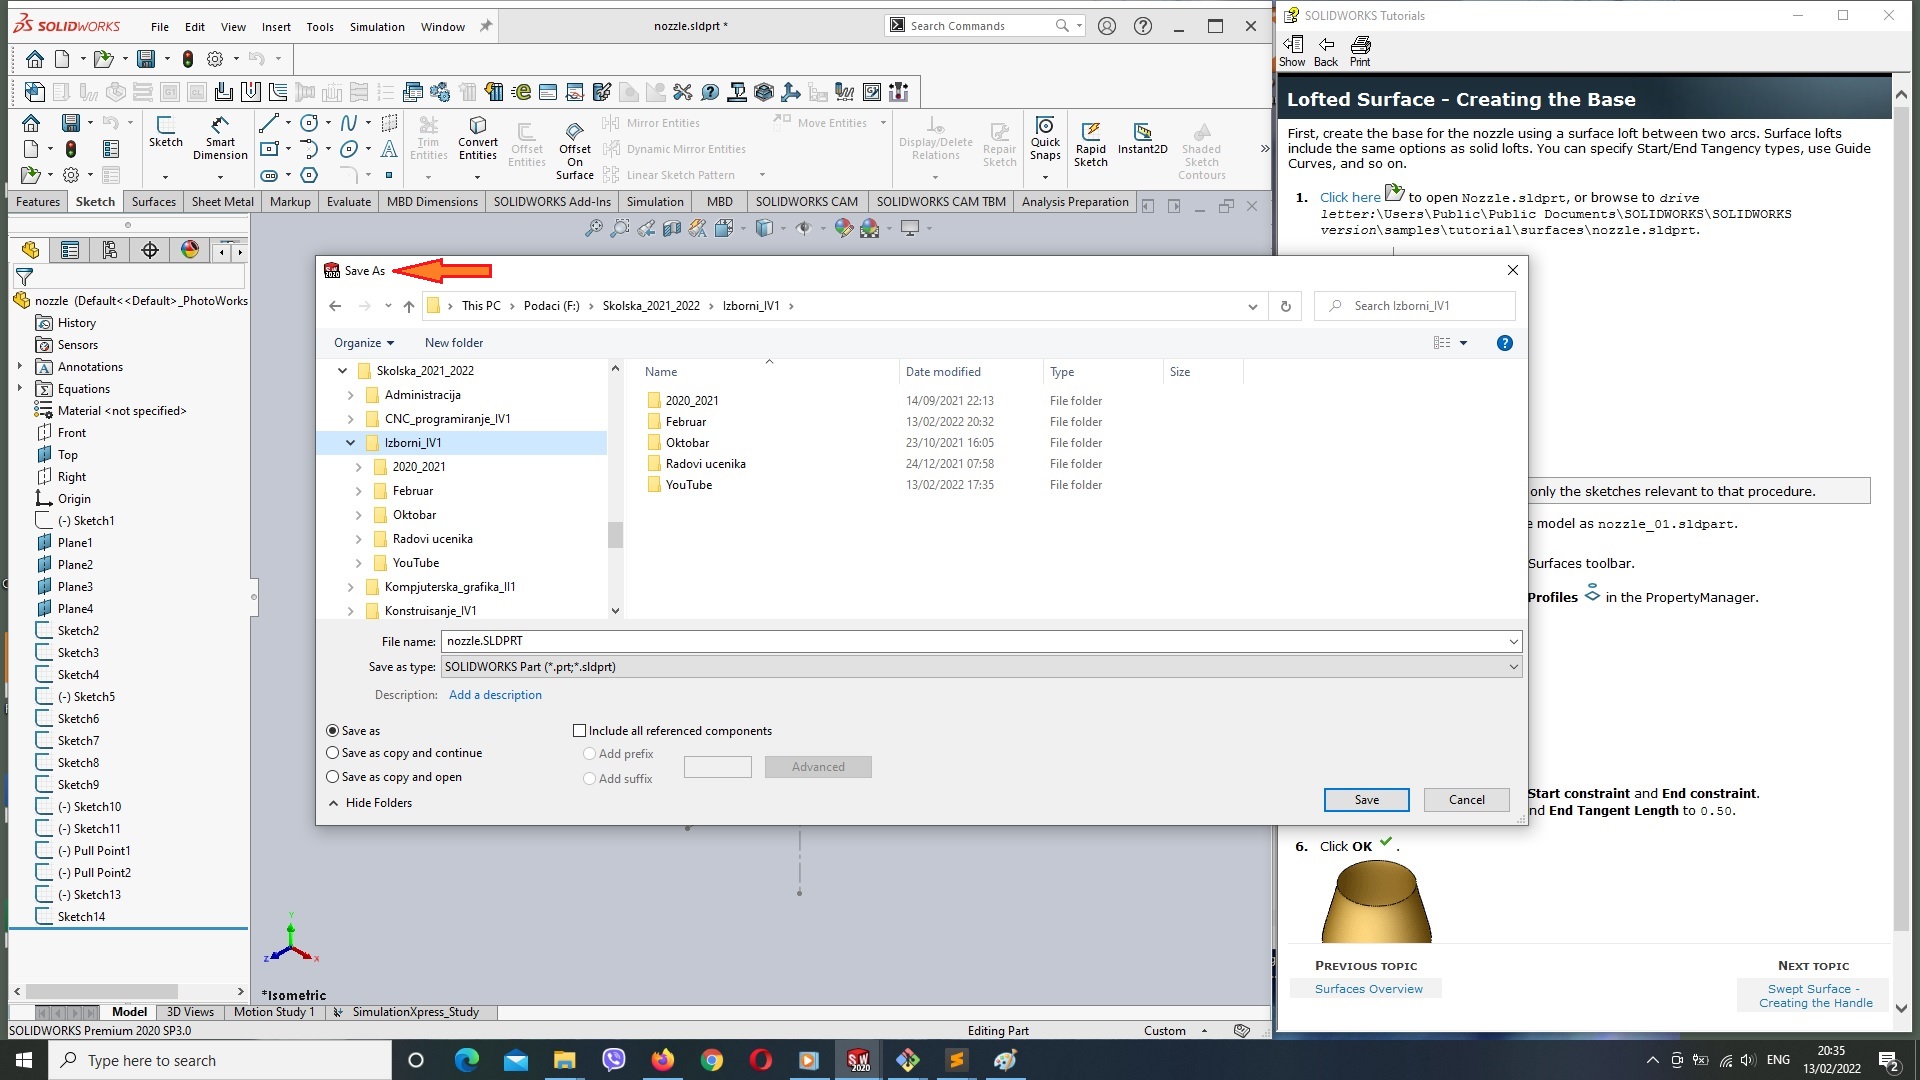The height and width of the screenshot is (1080, 1920).
Task: Expand the Administracija folder node
Action: pyautogui.click(x=350, y=395)
